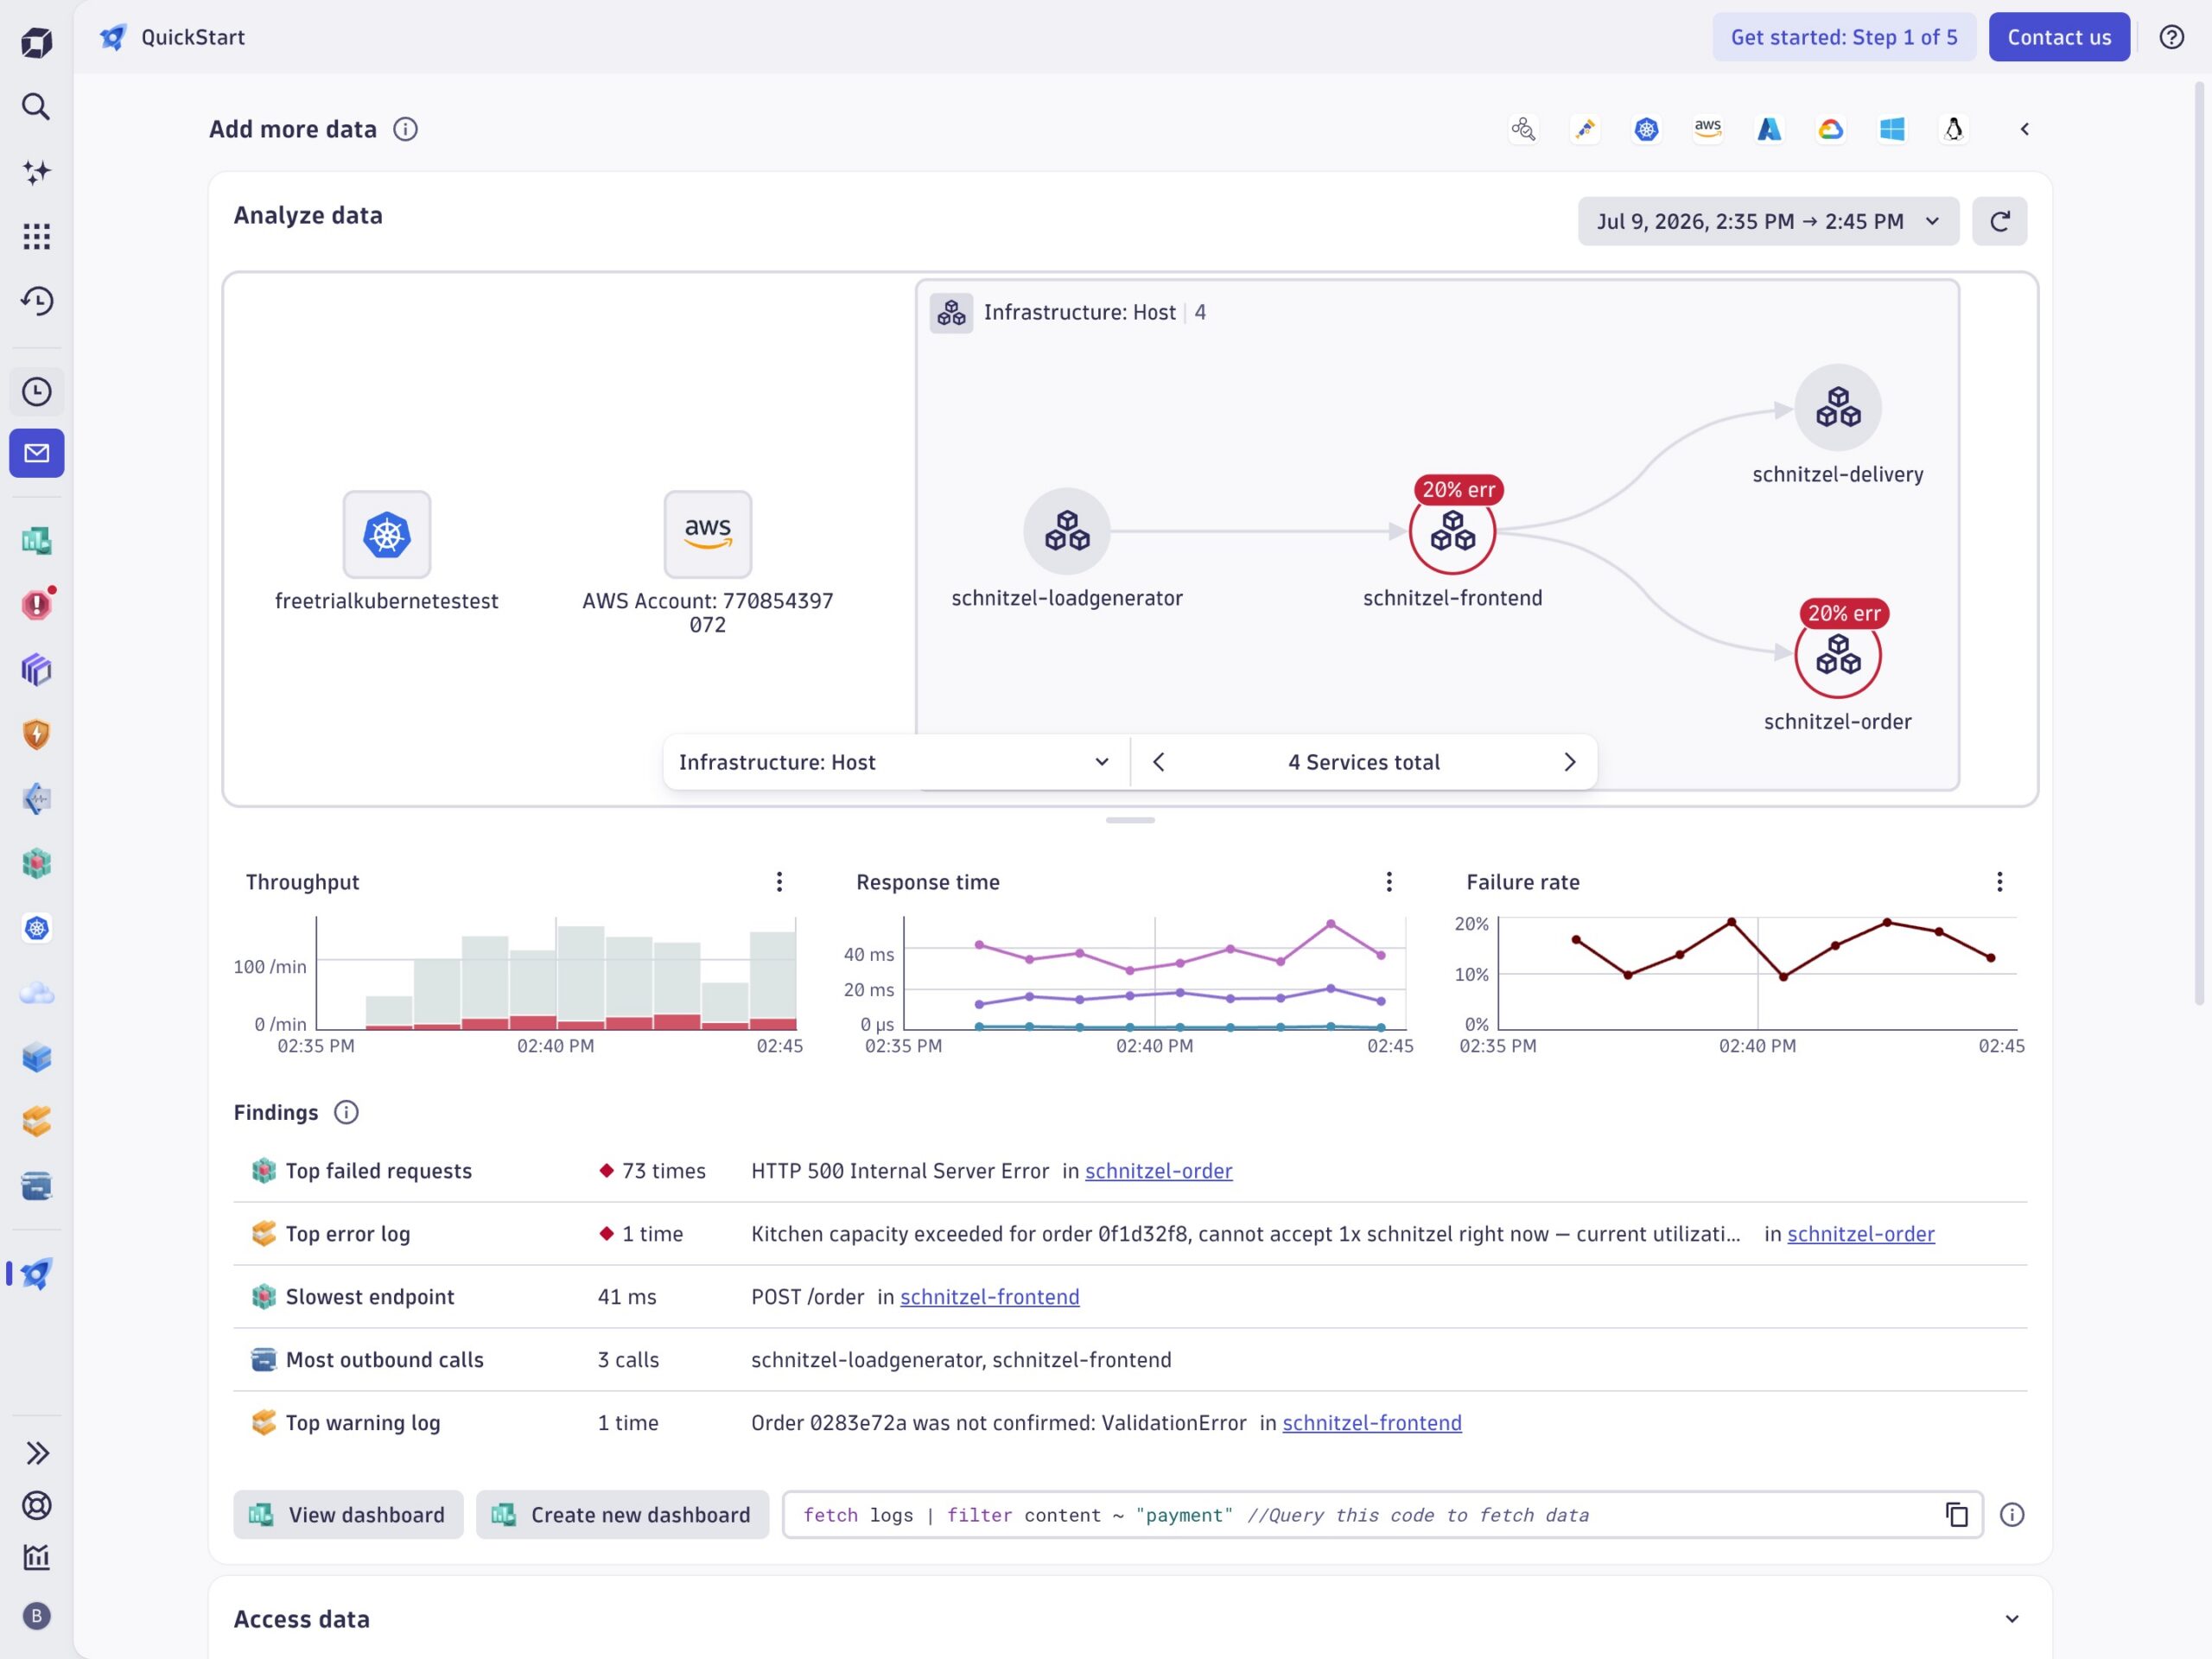Collapse the Add more data icon row
The image size is (2212, 1659).
[2025, 129]
